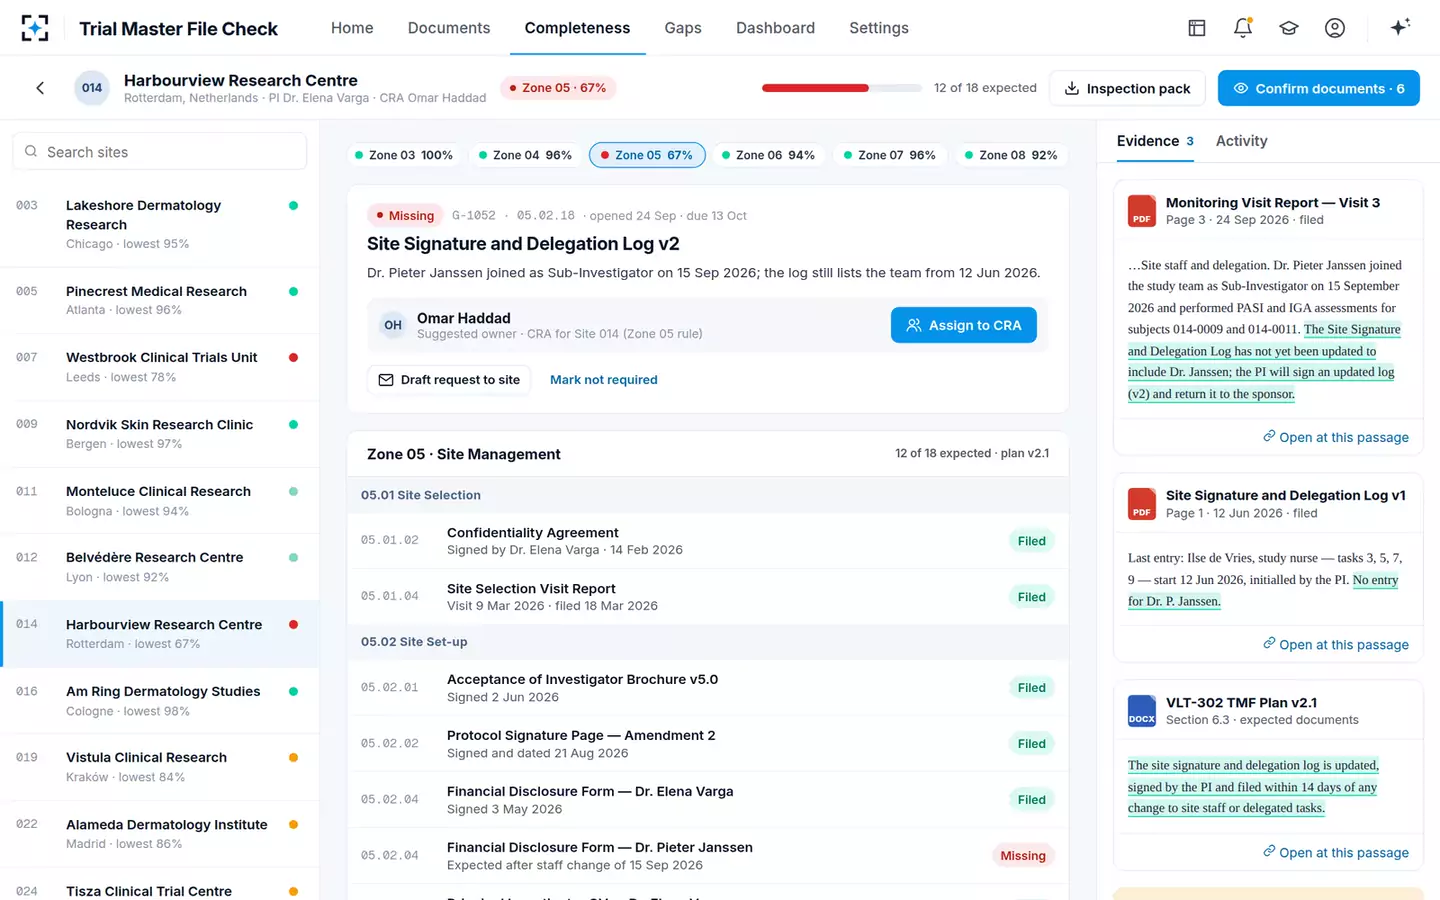Select the Zone 07 96% chip
The width and height of the screenshot is (1440, 900).
[889, 155]
